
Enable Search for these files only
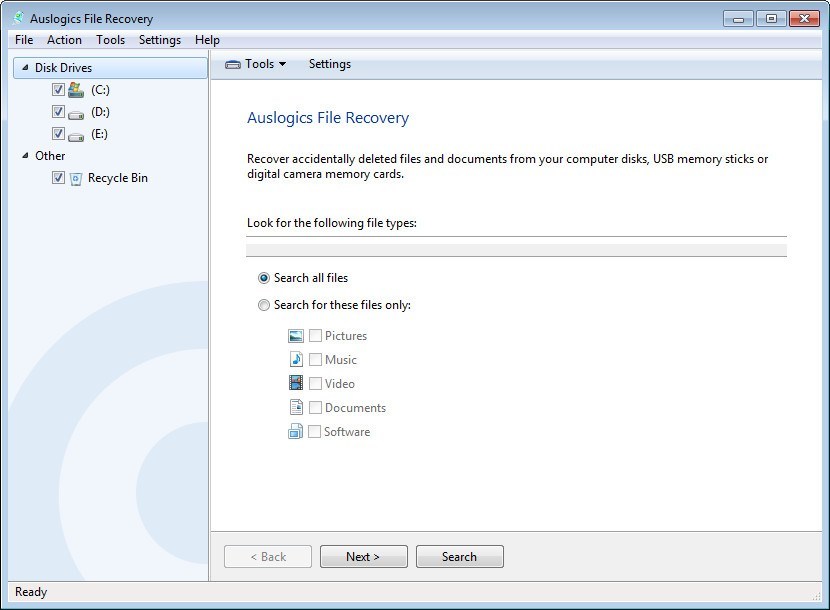coord(264,305)
